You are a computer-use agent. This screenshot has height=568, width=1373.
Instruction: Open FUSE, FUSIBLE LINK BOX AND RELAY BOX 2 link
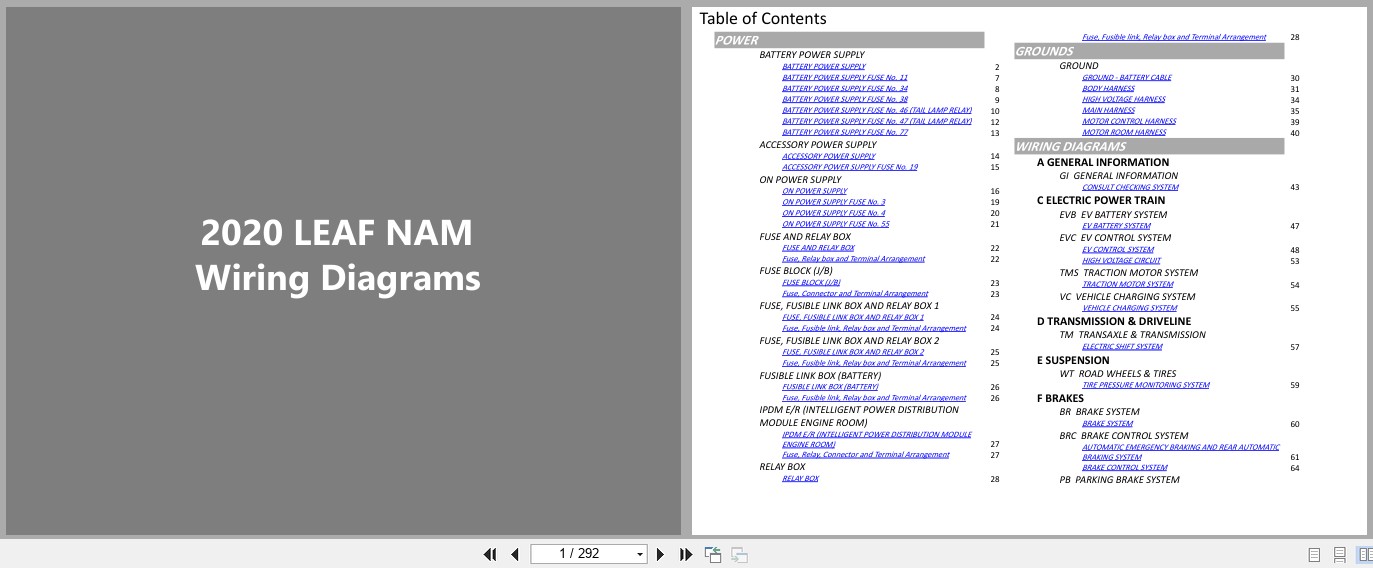(853, 352)
